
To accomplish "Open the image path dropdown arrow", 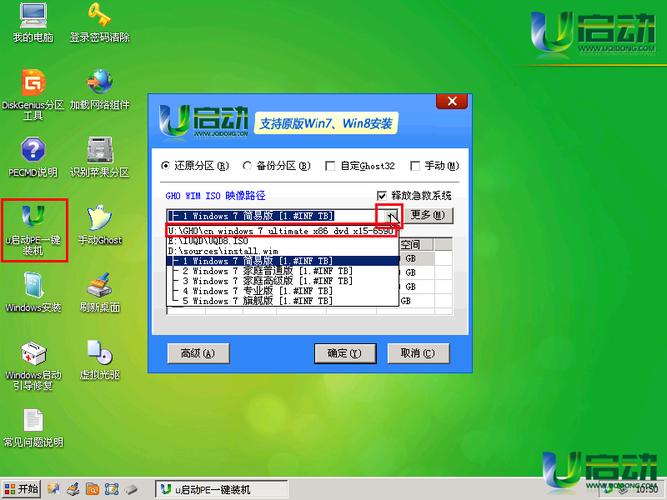I will click(390, 216).
